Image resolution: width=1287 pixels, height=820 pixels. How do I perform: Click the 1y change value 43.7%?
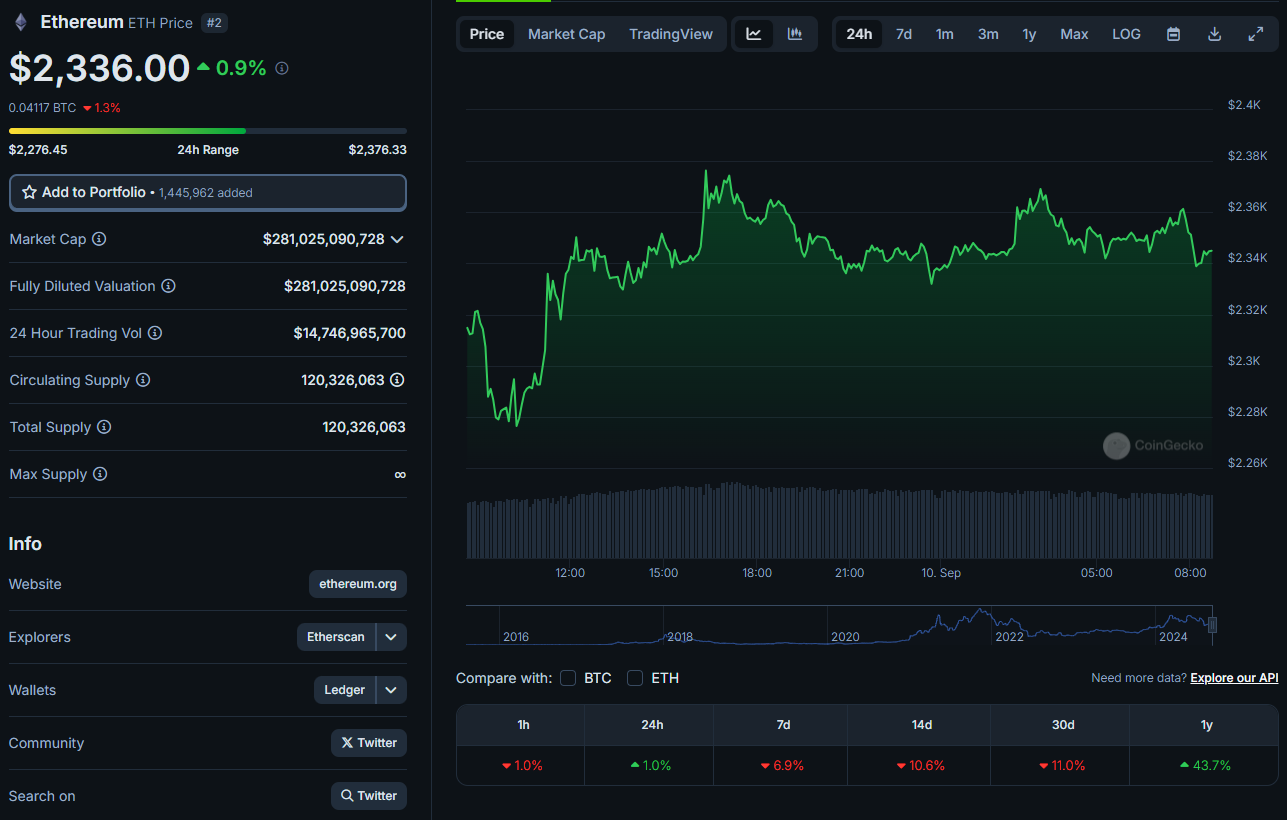pos(1205,766)
